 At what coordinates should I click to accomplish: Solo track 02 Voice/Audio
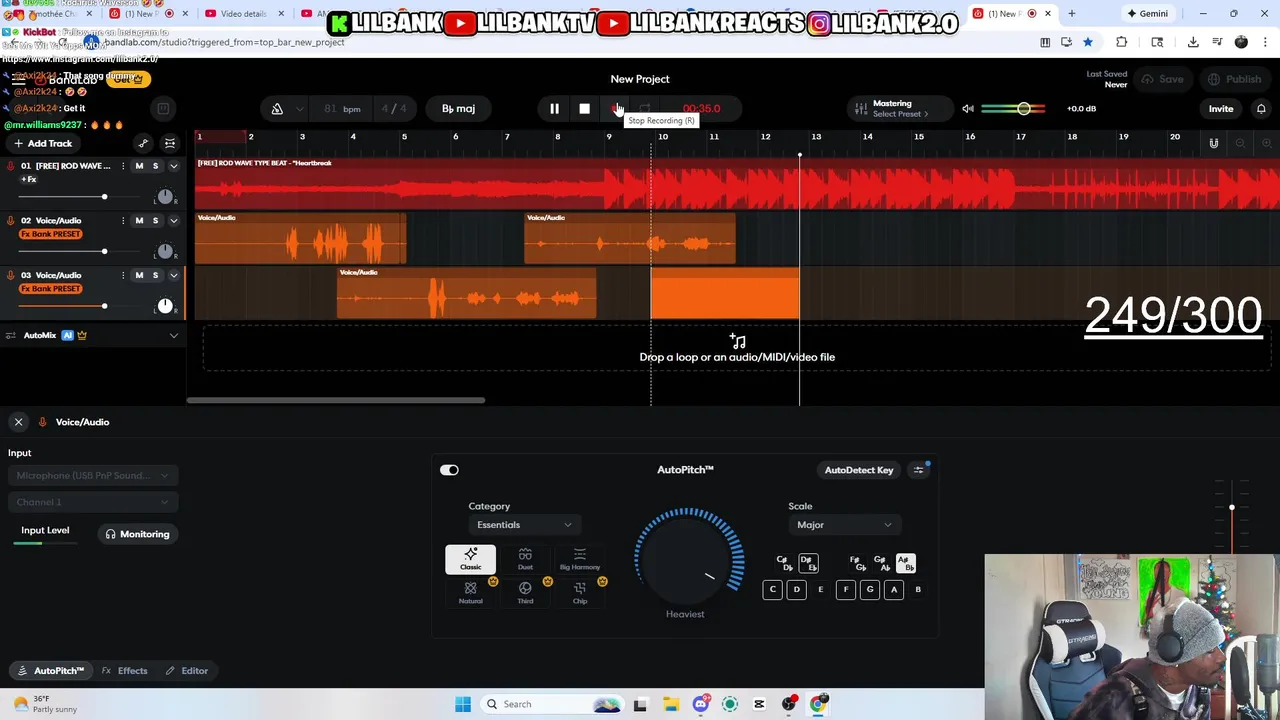pyautogui.click(x=155, y=221)
